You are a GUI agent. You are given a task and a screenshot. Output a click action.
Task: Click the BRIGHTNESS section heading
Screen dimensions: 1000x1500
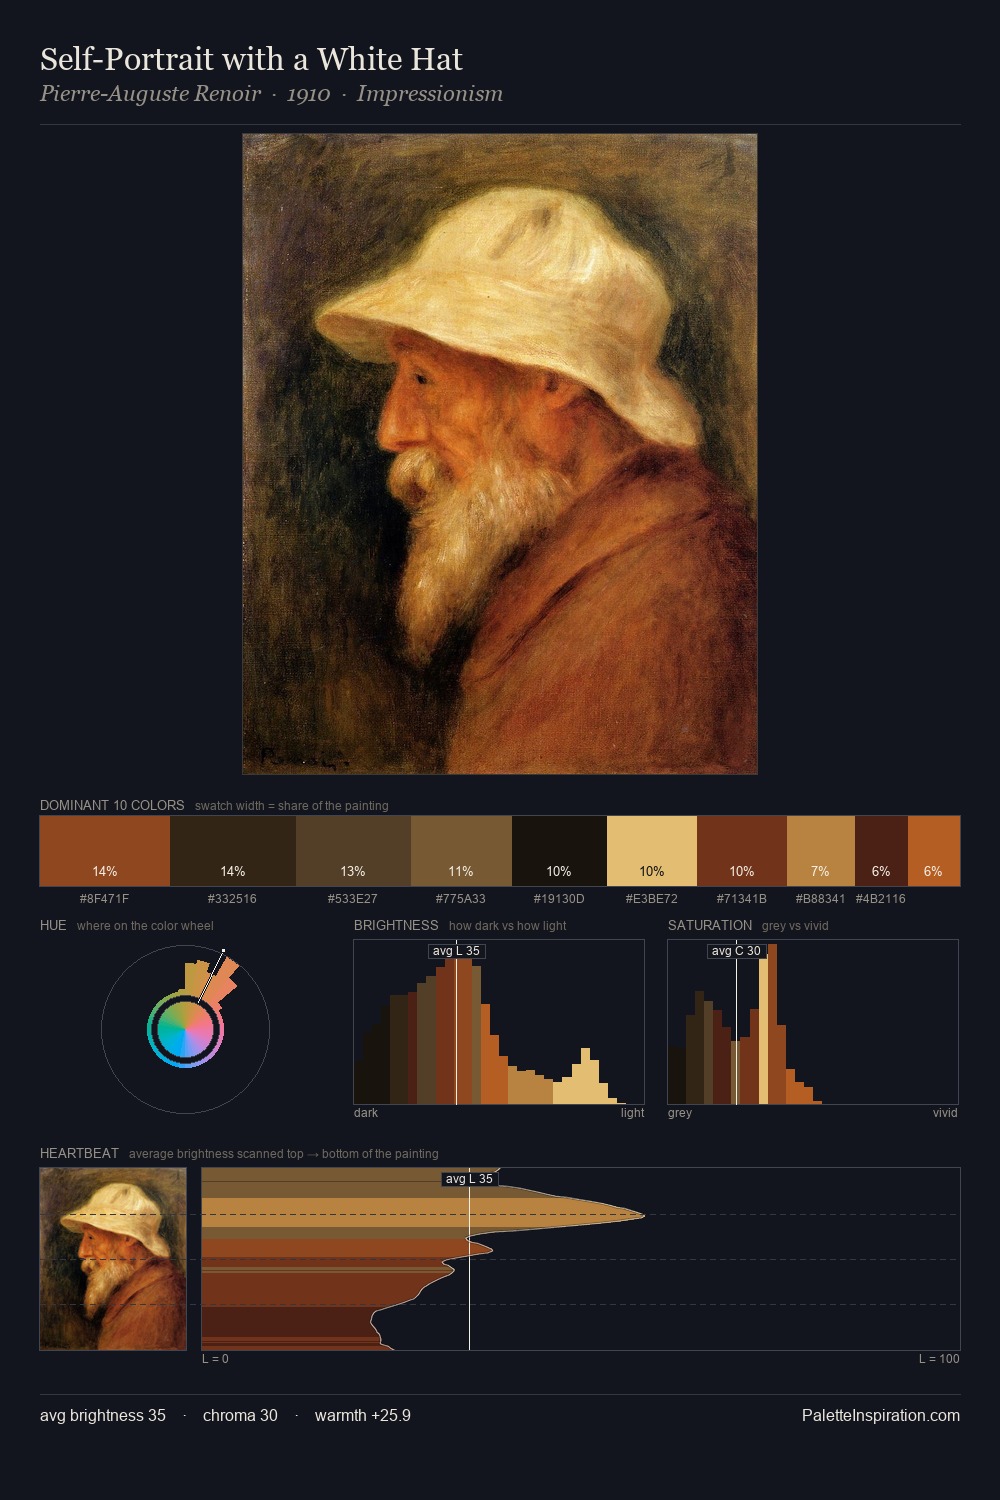click(396, 925)
